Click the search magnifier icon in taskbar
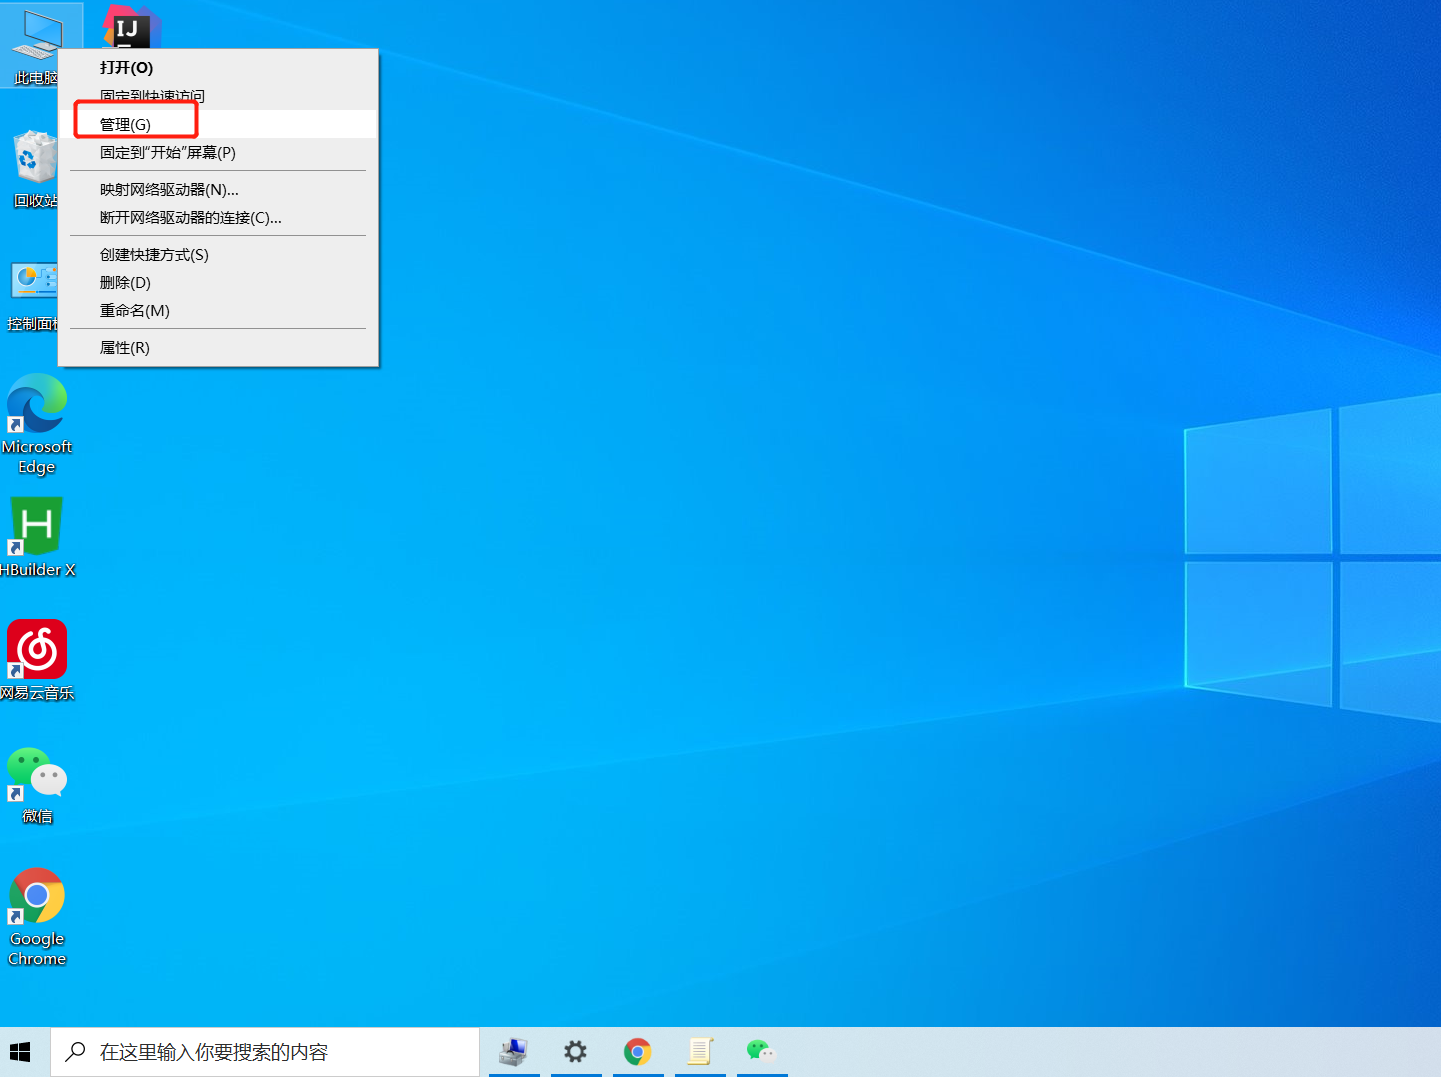The height and width of the screenshot is (1077, 1441). [75, 1052]
